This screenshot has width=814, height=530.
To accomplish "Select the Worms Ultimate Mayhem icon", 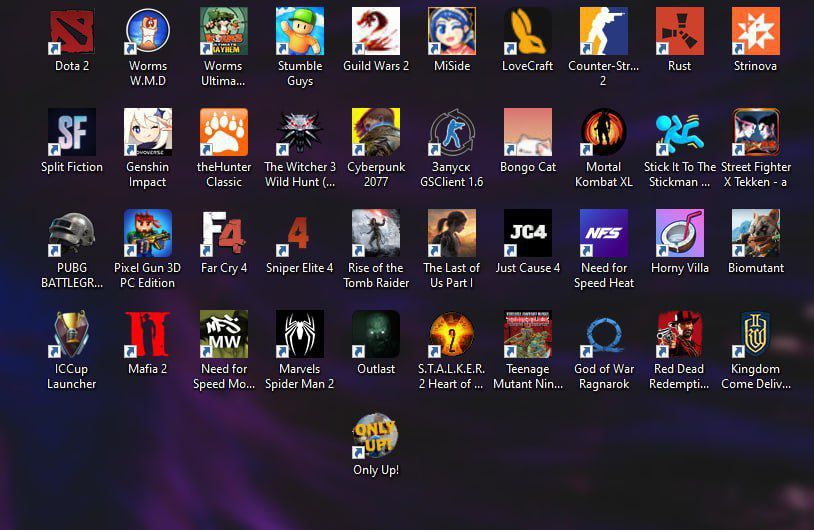I will [224, 31].
